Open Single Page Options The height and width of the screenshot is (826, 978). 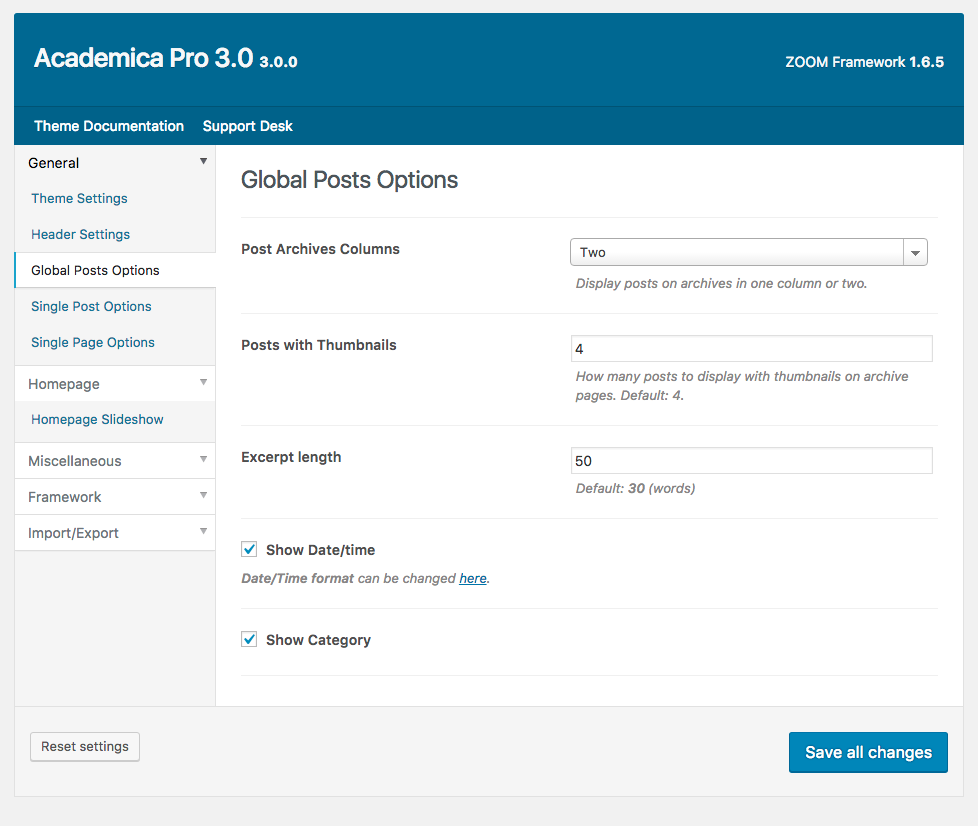[93, 342]
